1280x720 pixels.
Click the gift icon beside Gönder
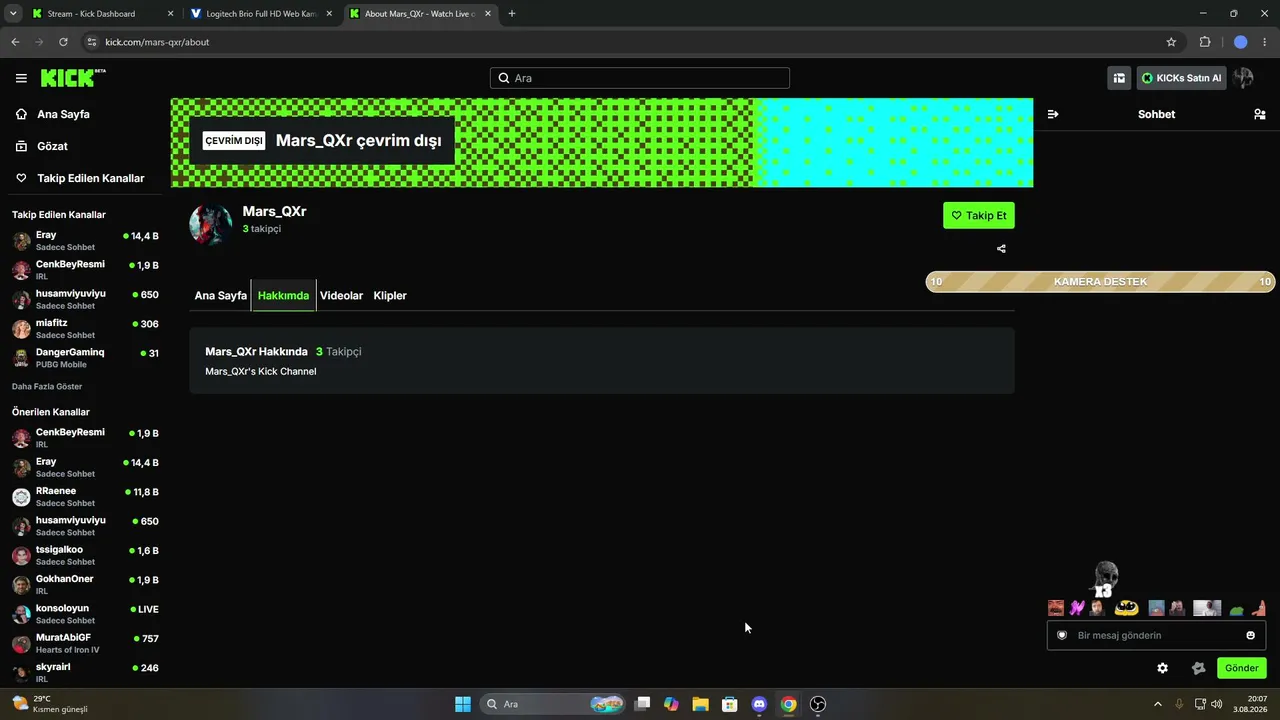(1199, 668)
